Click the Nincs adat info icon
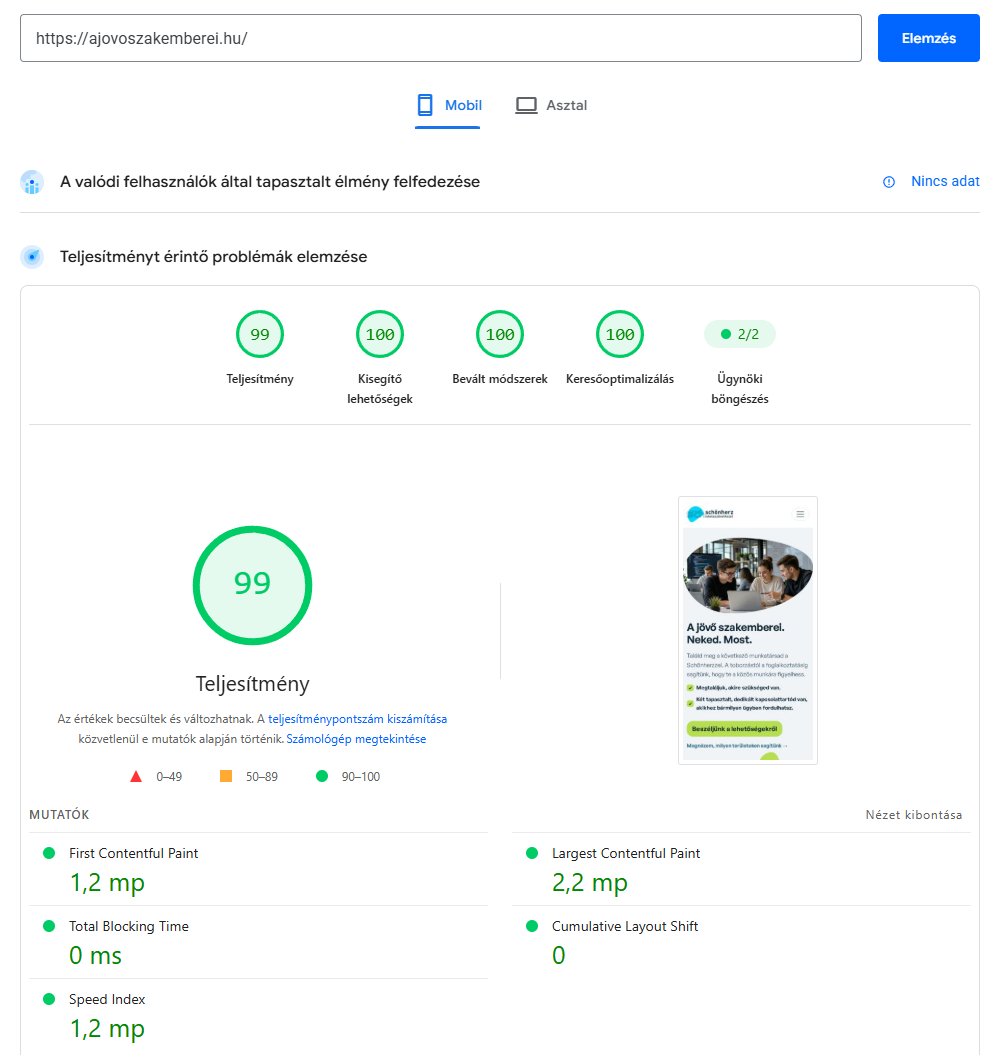 click(x=889, y=182)
